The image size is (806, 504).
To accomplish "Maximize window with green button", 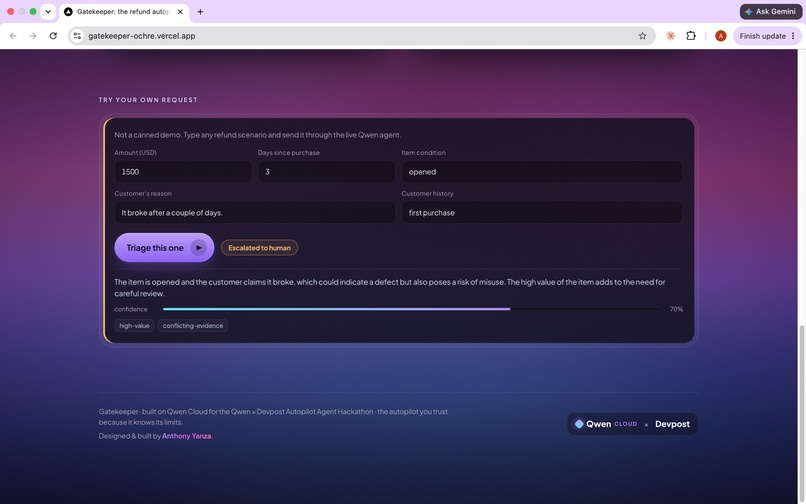I will (33, 11).
